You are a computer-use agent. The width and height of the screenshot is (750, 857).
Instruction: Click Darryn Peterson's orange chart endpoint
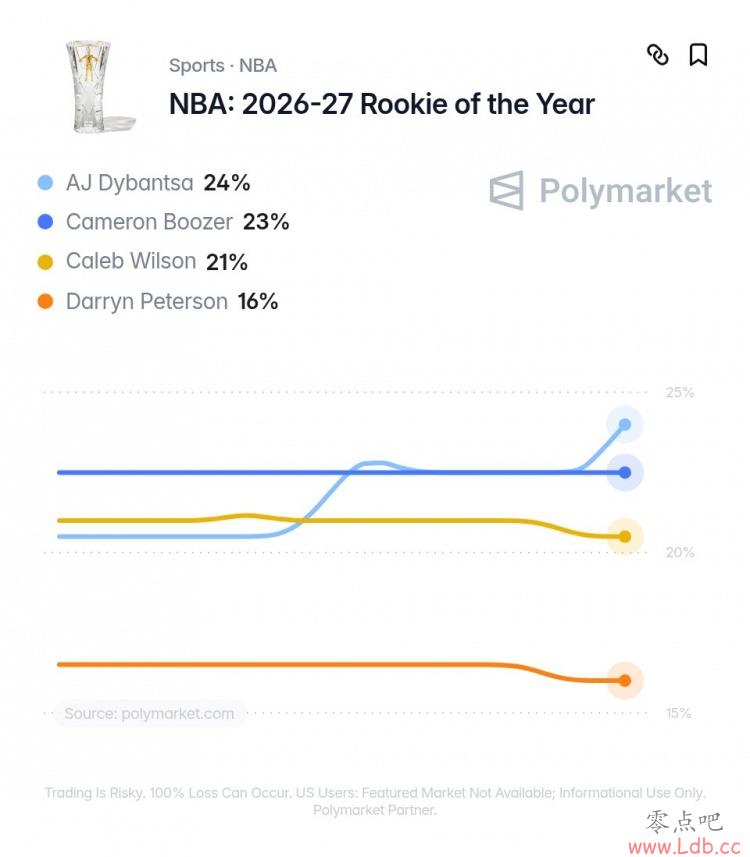pos(625,680)
